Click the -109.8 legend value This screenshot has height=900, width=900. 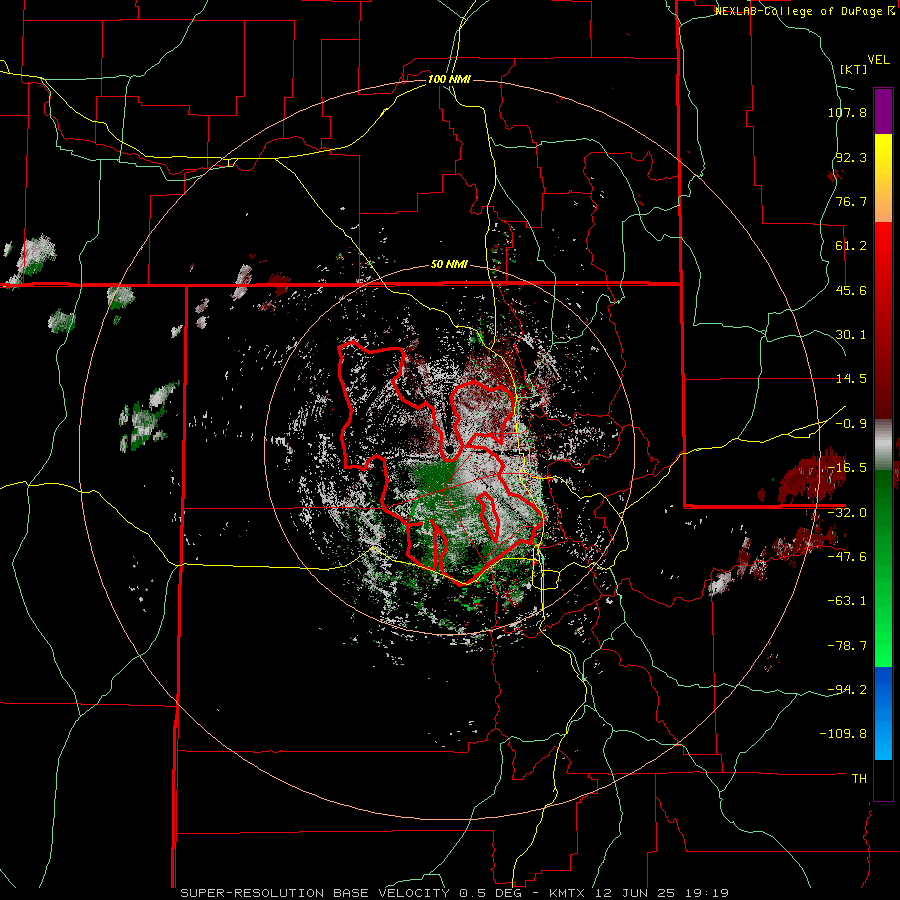click(x=843, y=734)
